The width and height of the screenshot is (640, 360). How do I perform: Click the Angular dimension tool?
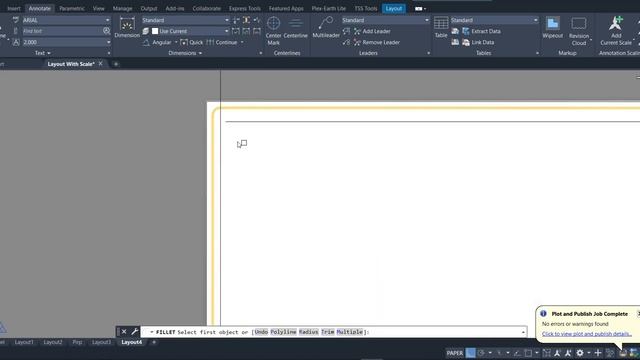click(157, 42)
